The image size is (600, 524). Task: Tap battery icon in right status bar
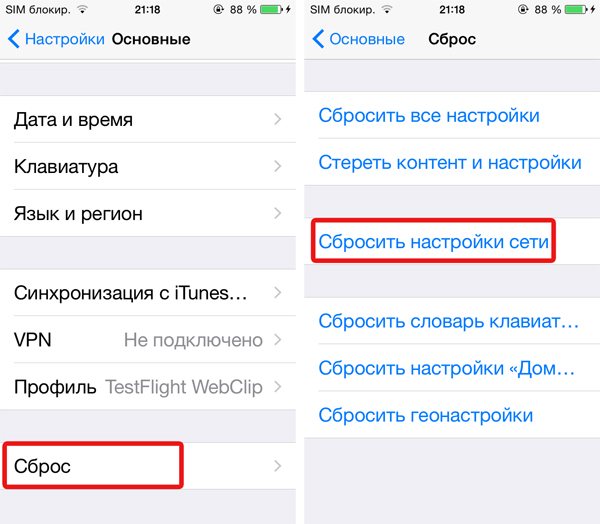[x=576, y=10]
